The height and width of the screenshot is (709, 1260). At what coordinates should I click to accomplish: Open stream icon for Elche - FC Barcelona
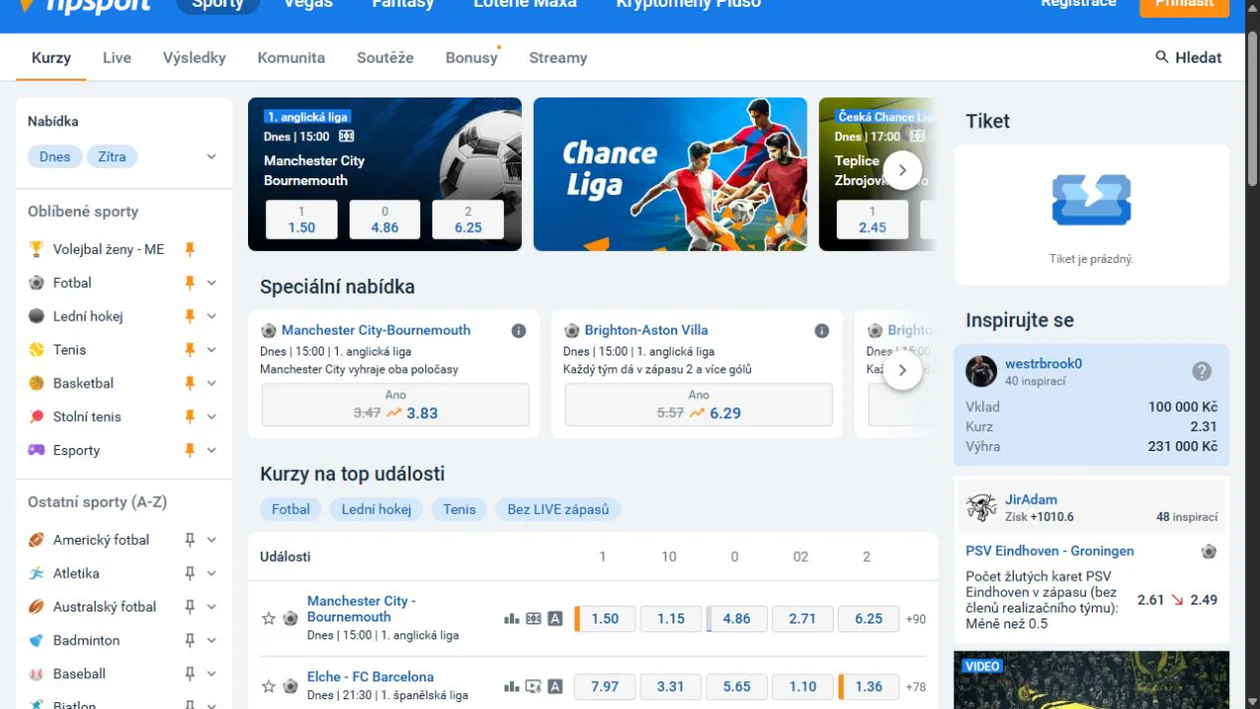pos(533,687)
